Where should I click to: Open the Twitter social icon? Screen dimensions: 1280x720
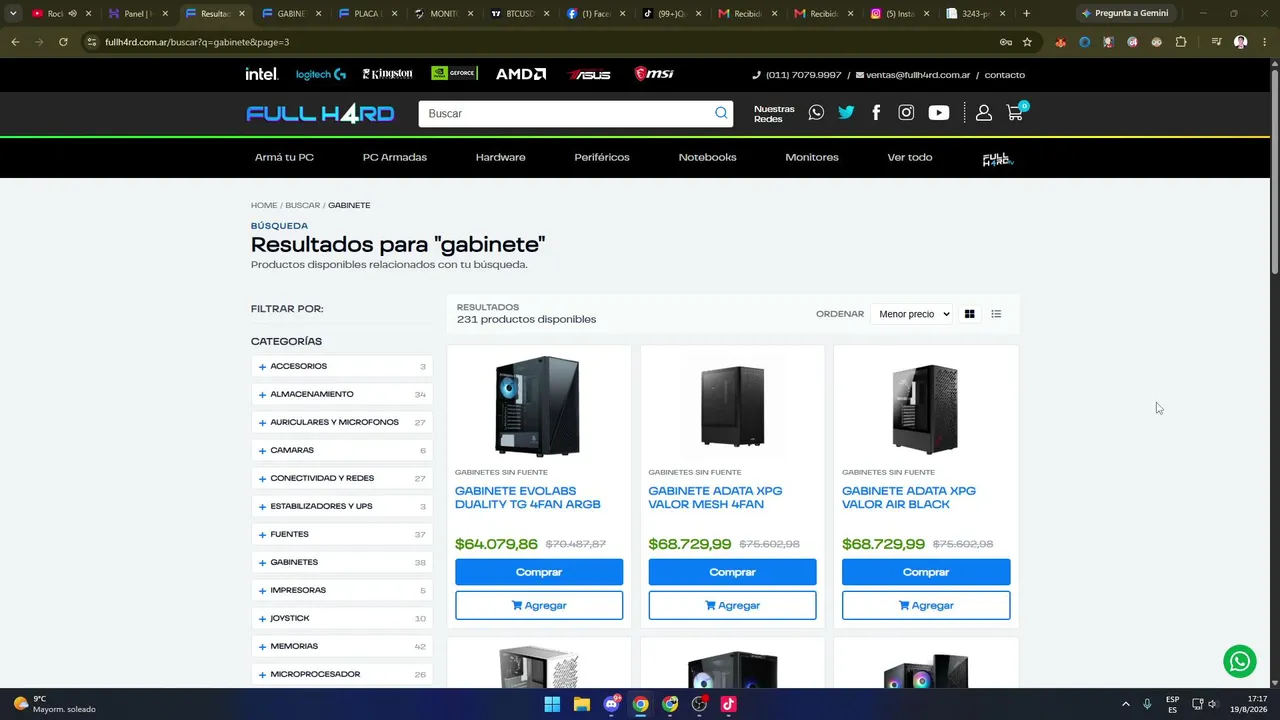pos(846,113)
